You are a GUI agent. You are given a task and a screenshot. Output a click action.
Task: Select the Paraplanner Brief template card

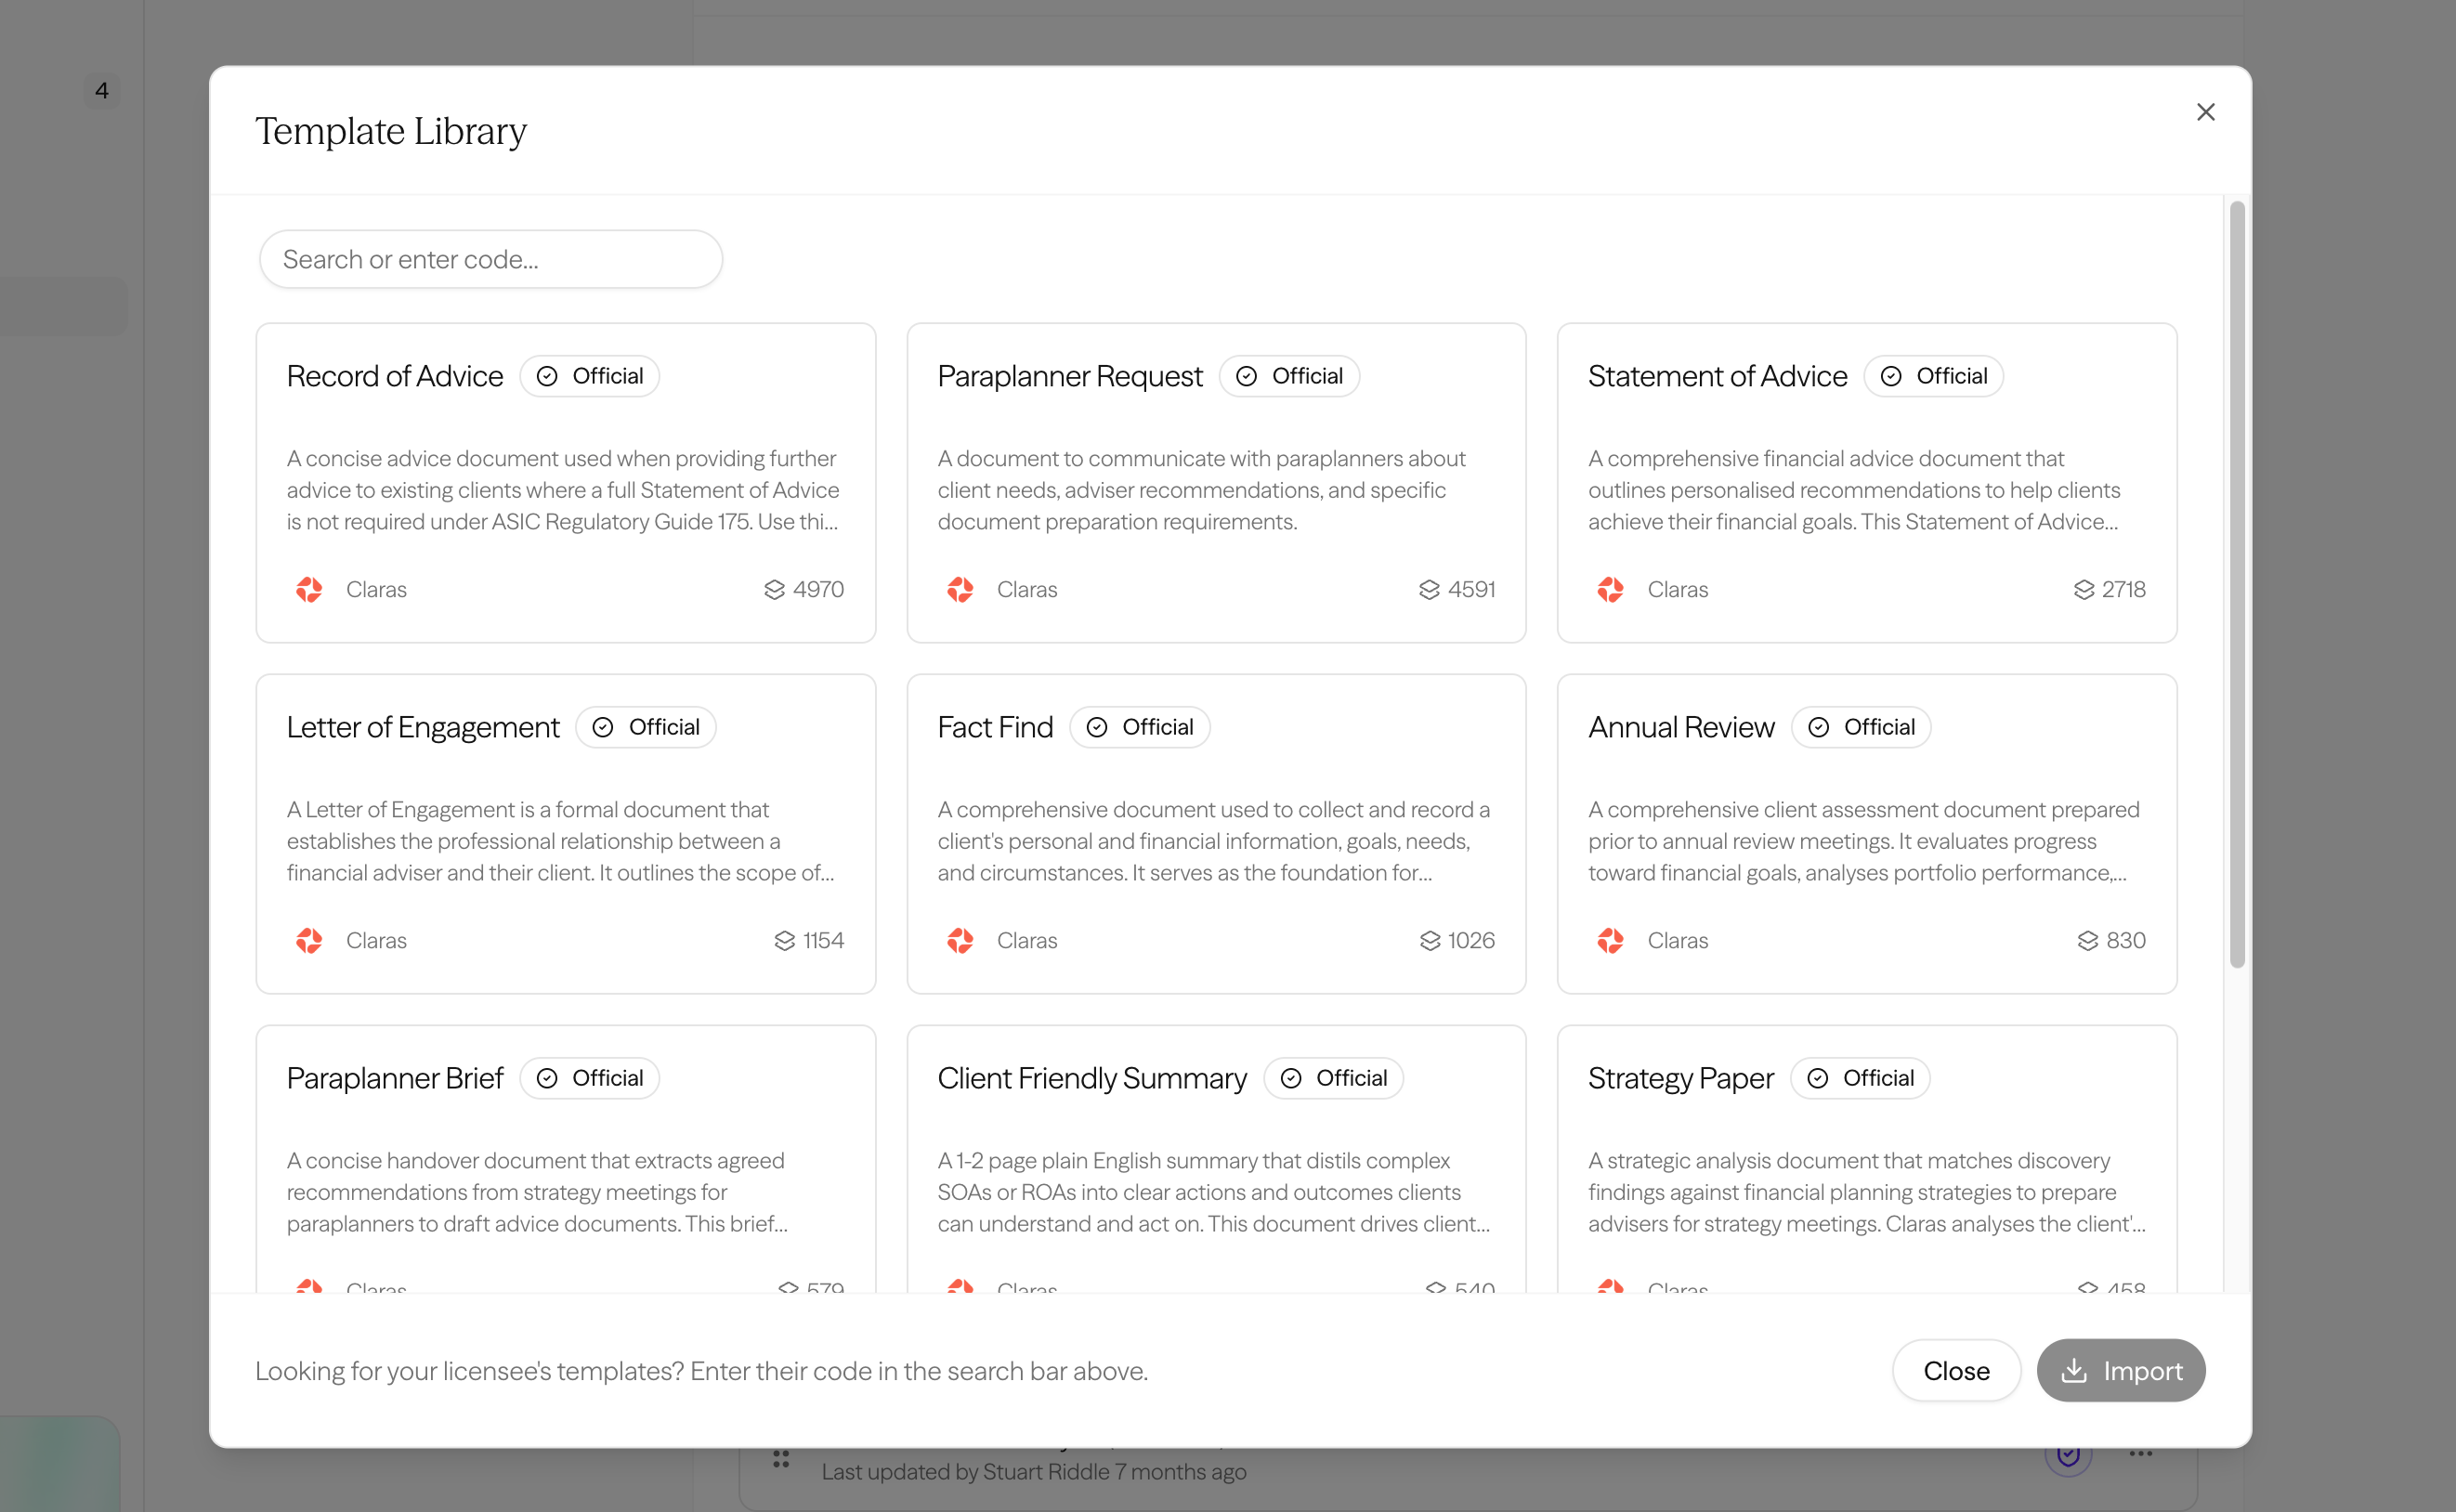(566, 1159)
